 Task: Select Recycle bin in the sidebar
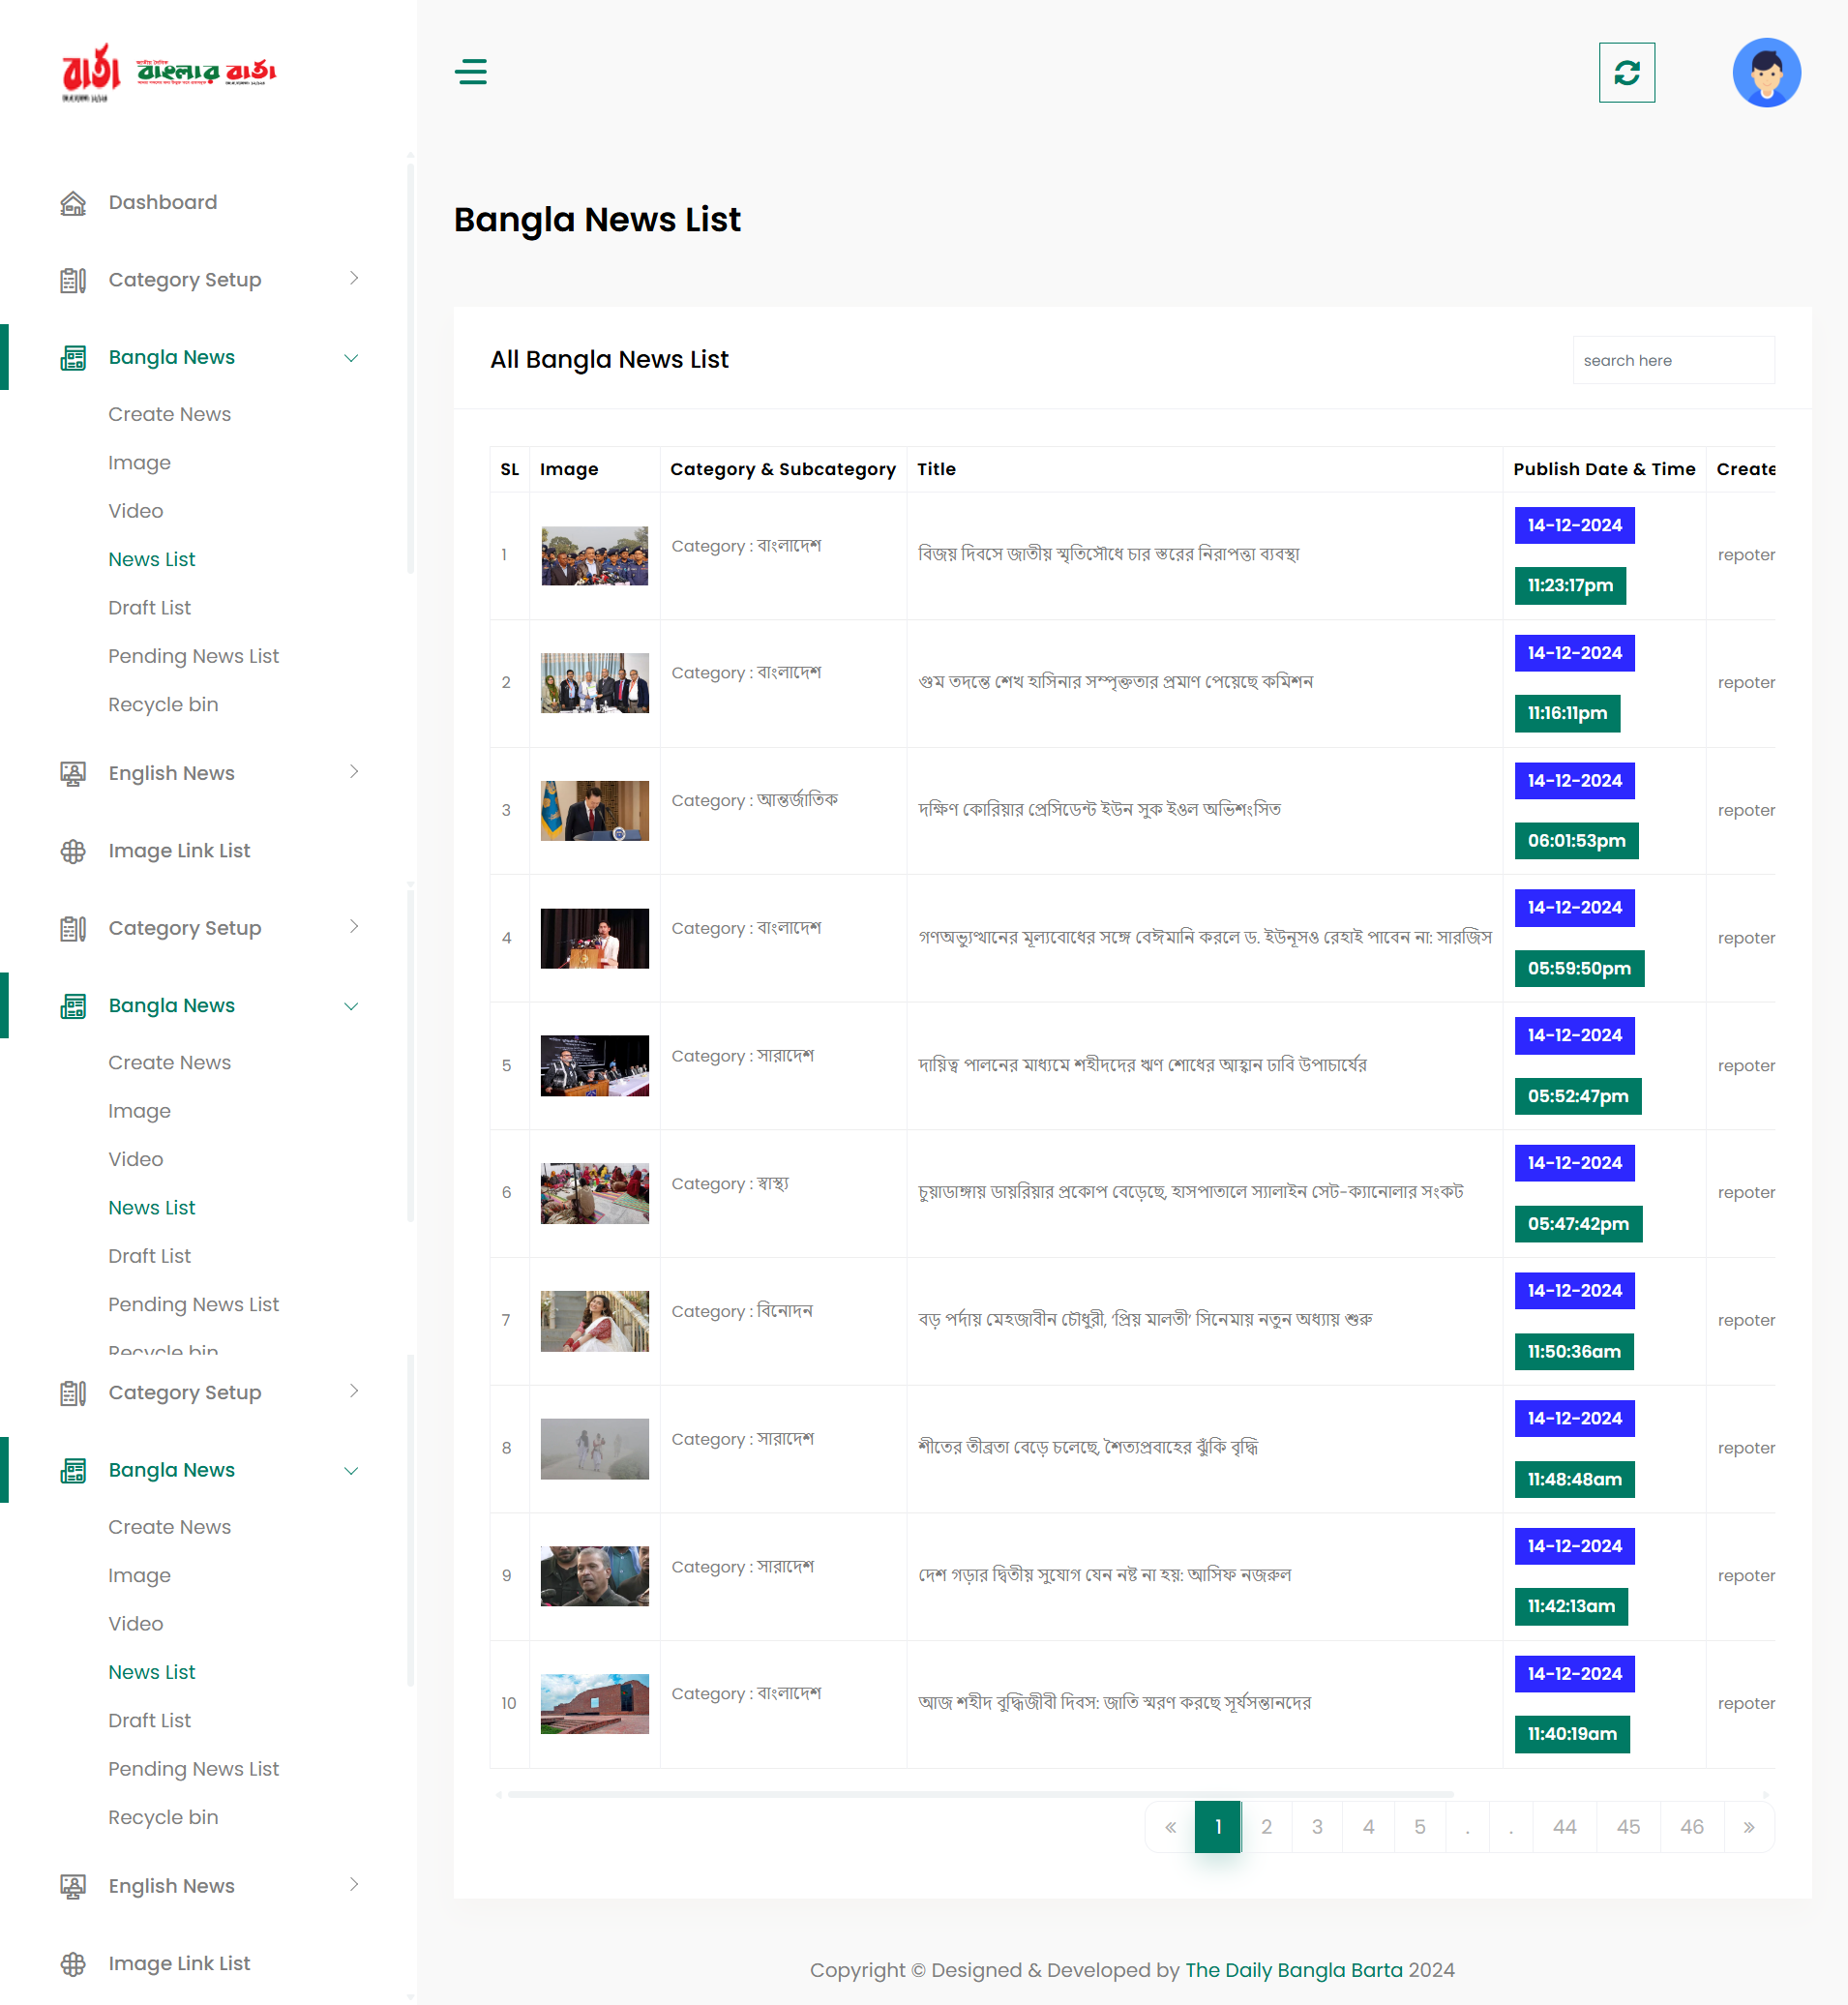click(163, 704)
